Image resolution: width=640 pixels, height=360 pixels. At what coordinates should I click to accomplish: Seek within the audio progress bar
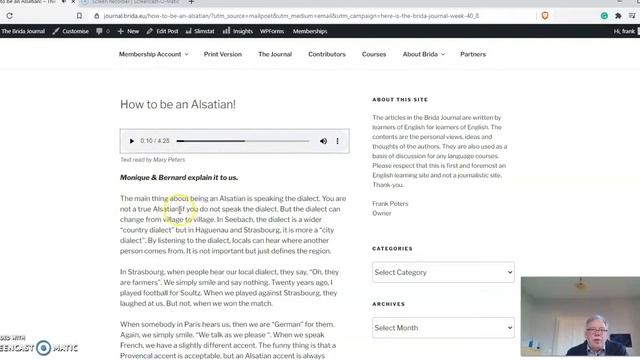click(x=243, y=141)
